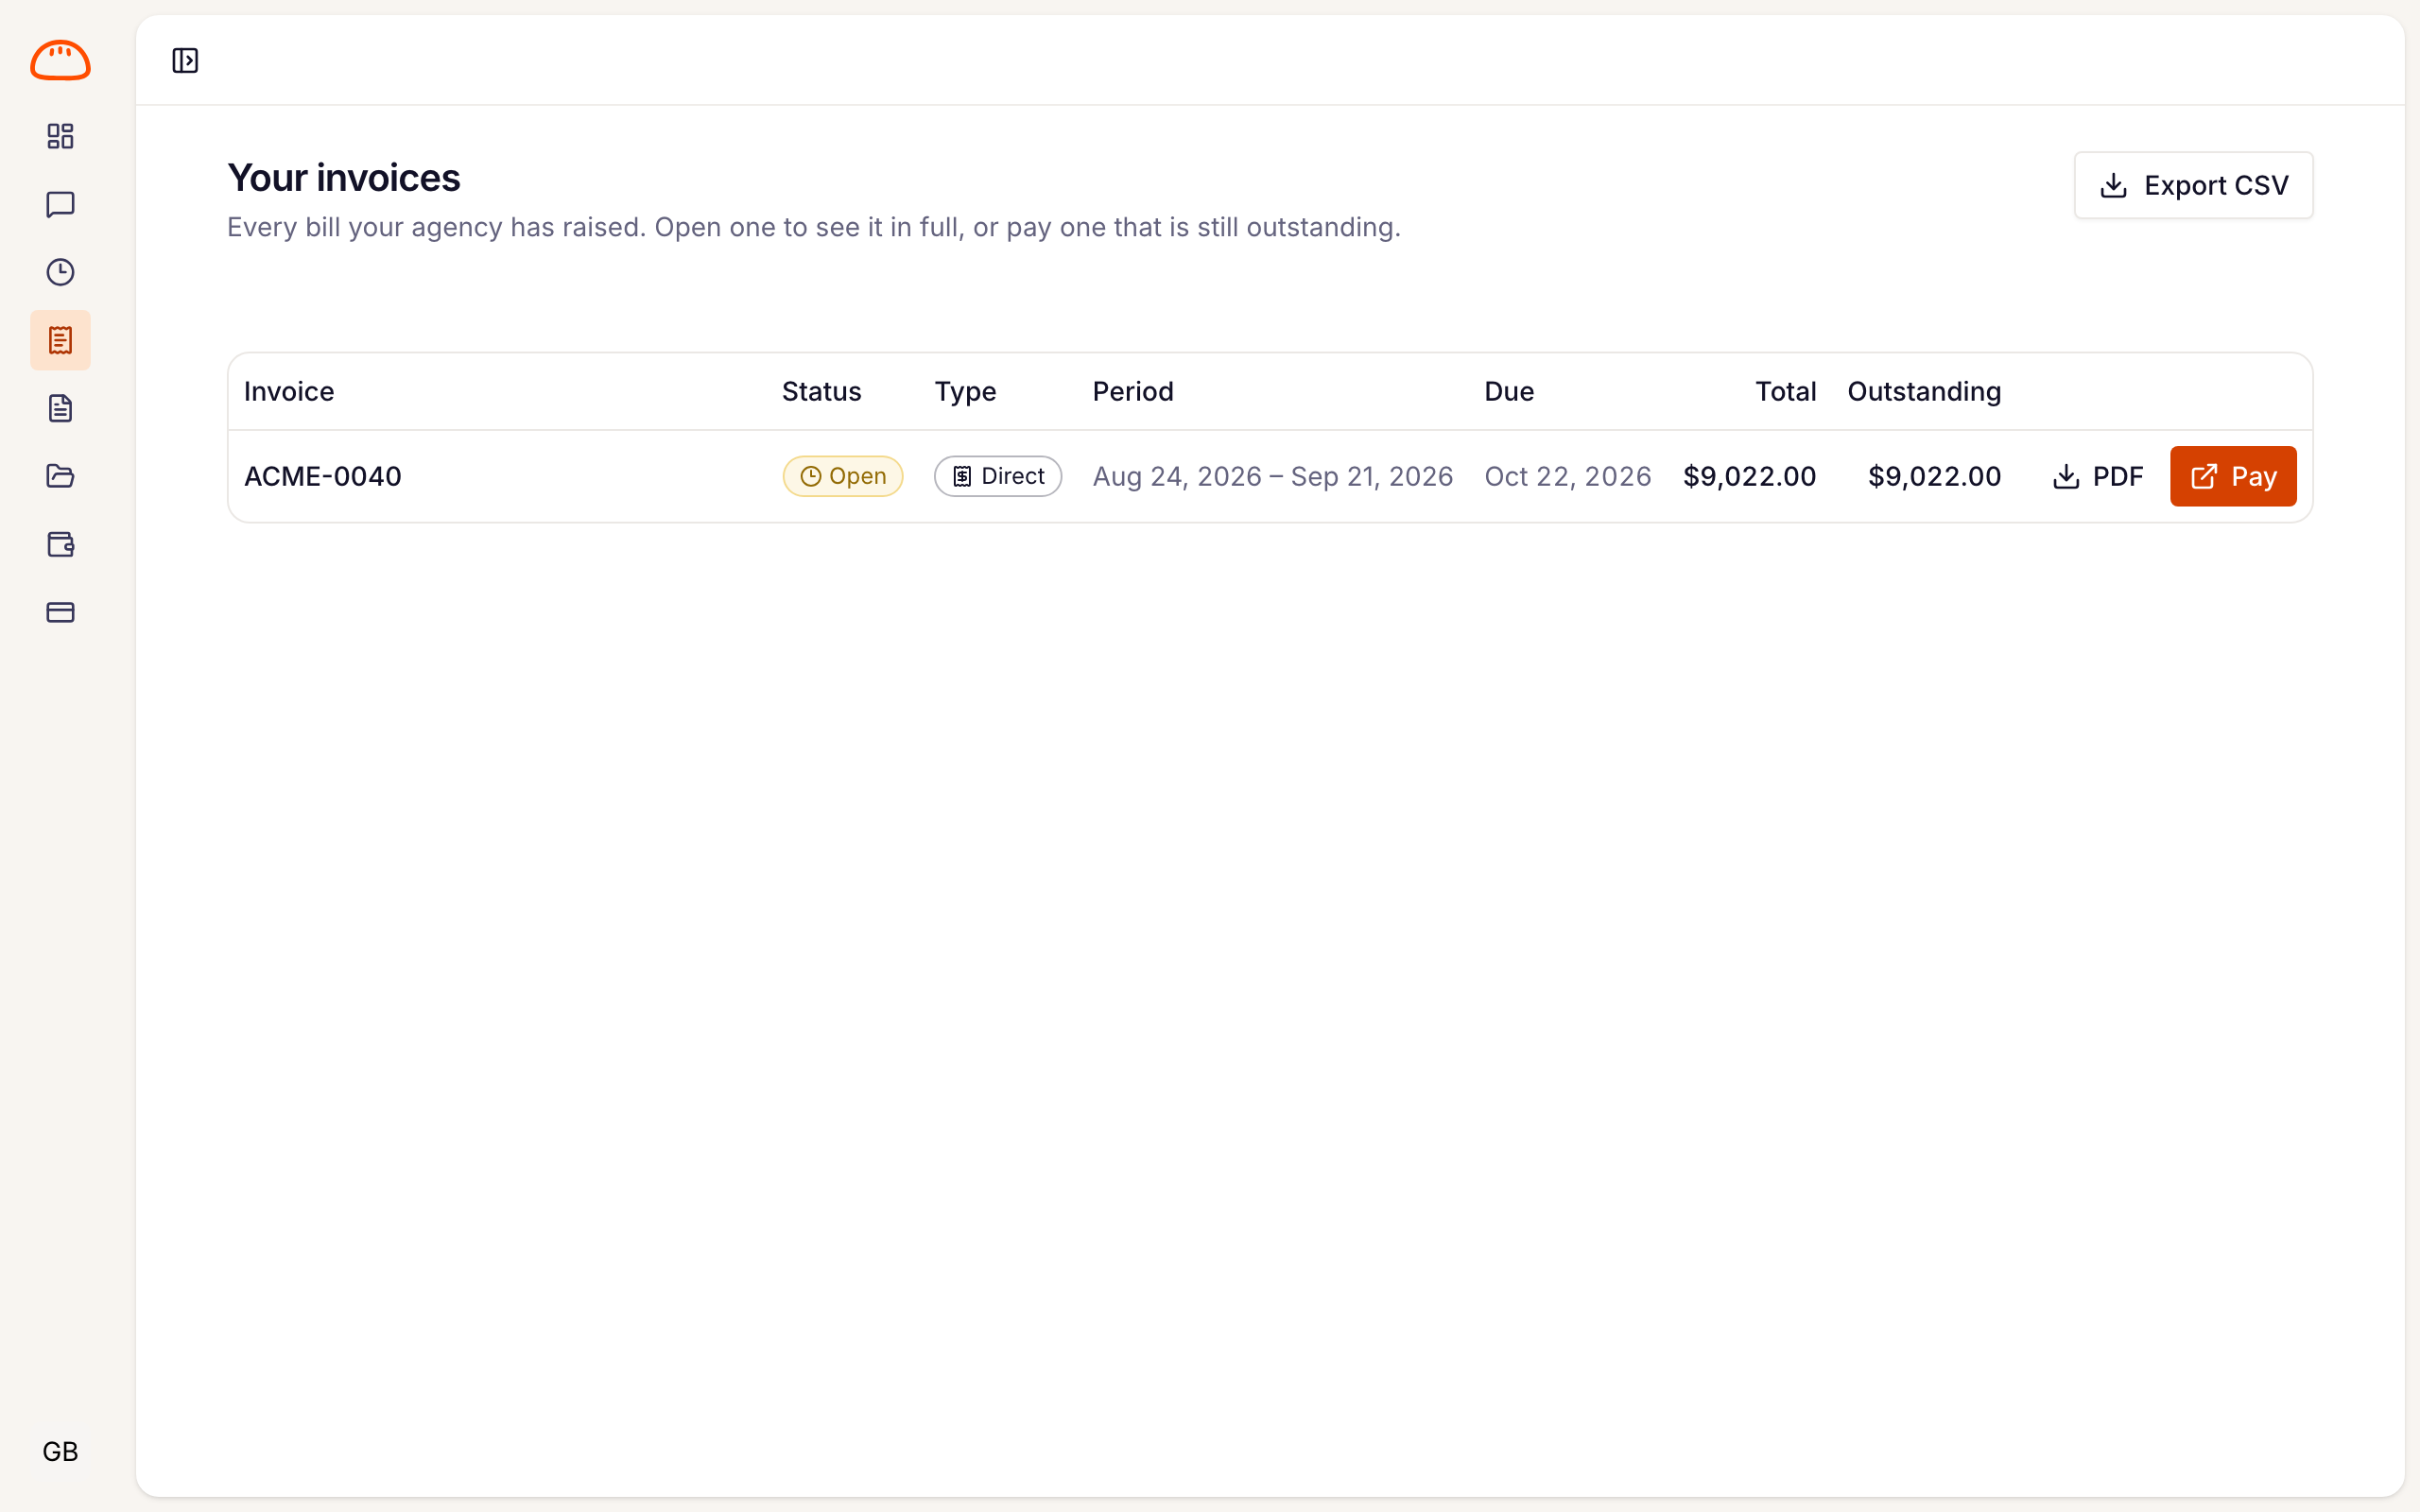Open invoice ACME-0040
The width and height of the screenshot is (2420, 1512).
coord(322,476)
